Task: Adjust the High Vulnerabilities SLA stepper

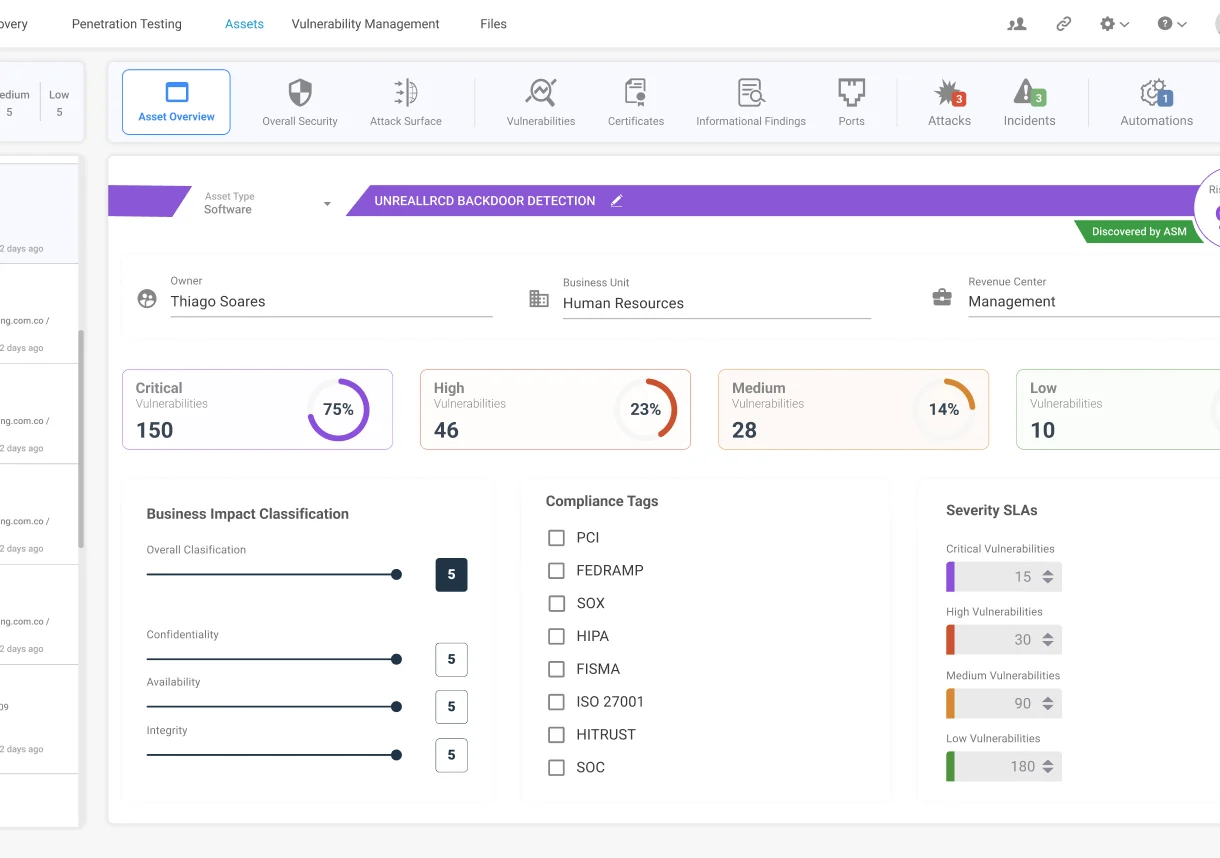Action: tap(1048, 640)
